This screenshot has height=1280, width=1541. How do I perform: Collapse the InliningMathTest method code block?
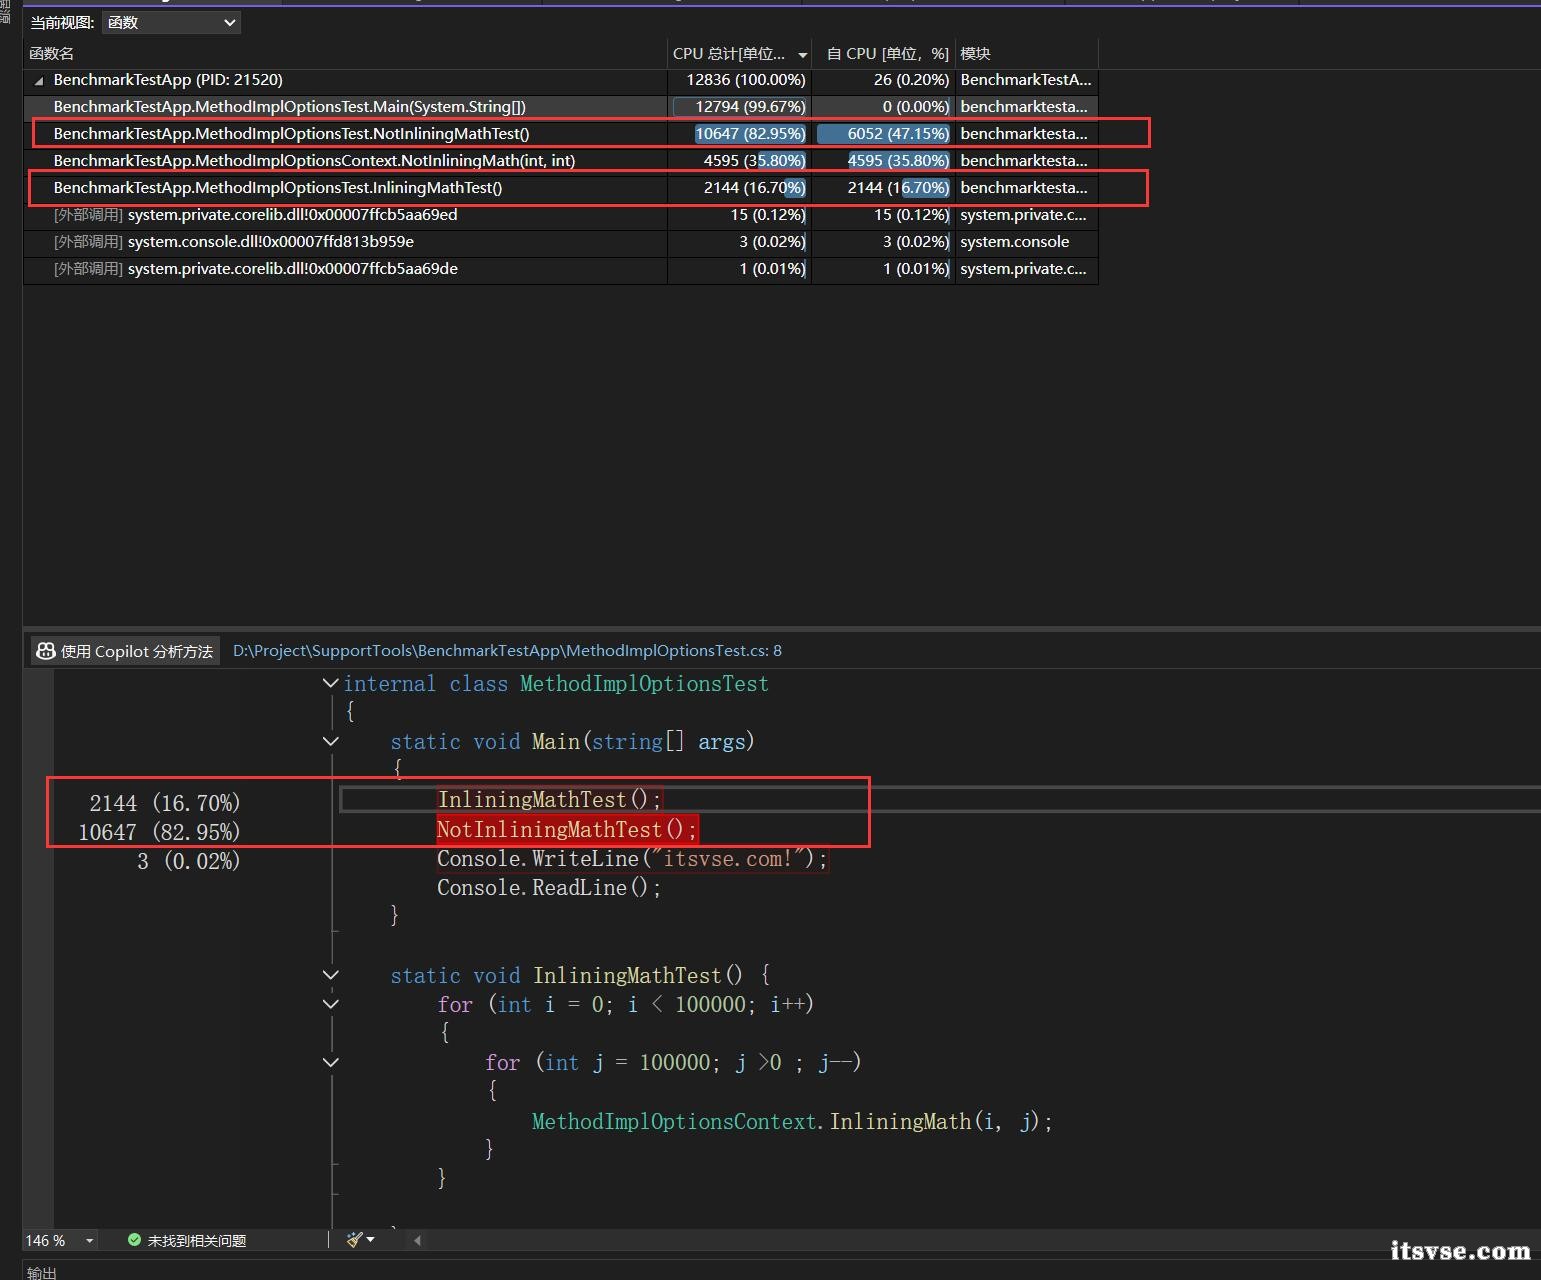point(330,974)
